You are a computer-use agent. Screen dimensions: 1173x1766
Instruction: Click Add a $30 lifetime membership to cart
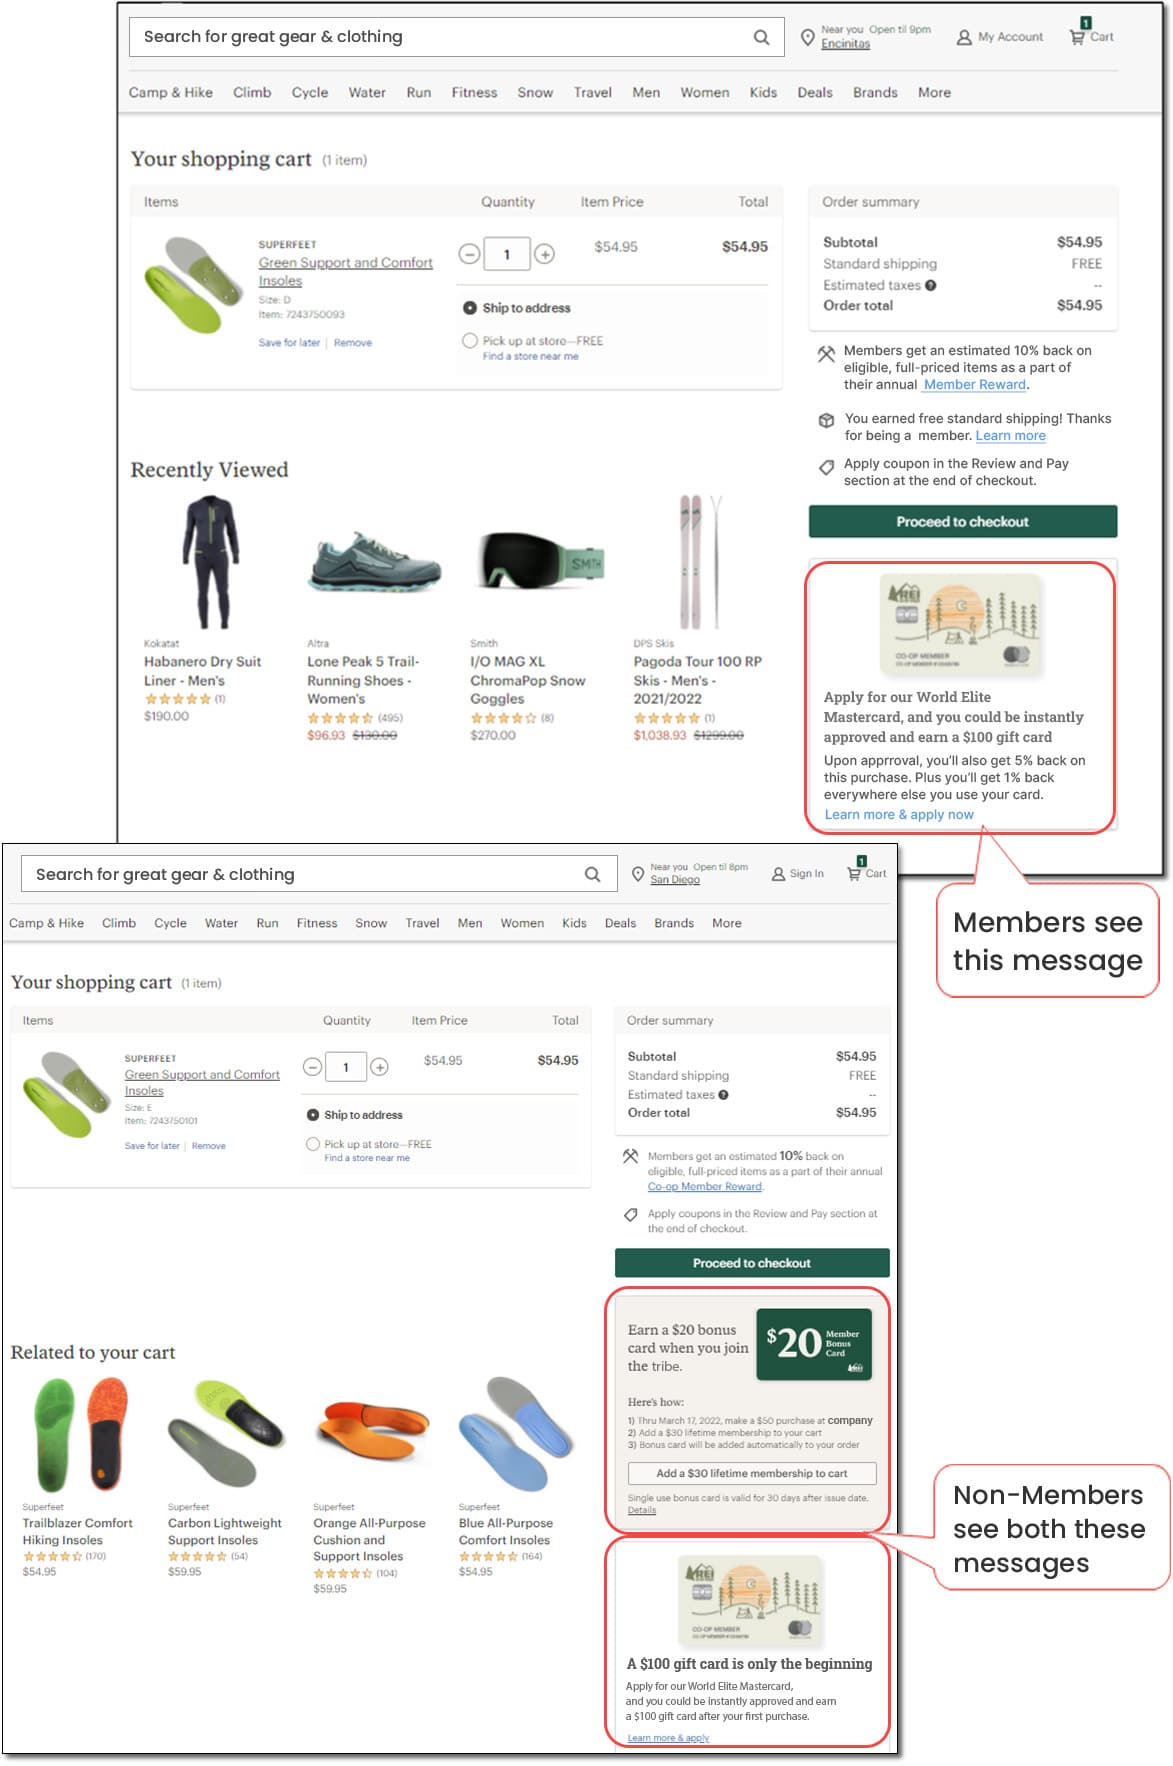pos(752,1473)
